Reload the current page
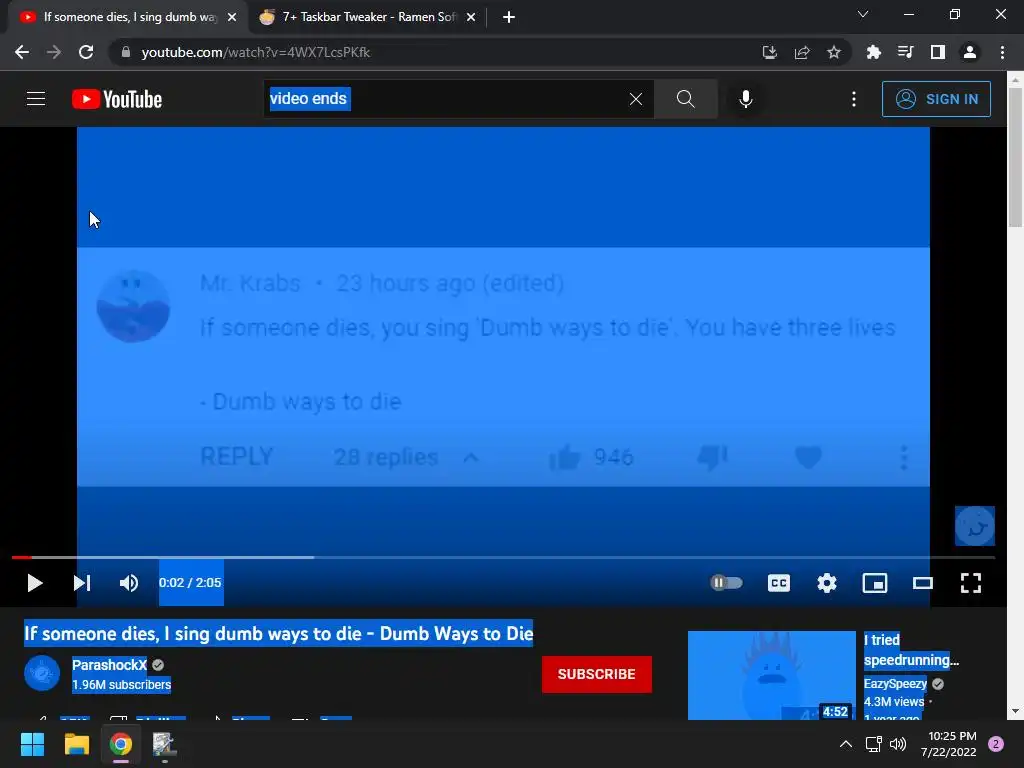The height and width of the screenshot is (768, 1024). coord(86,52)
